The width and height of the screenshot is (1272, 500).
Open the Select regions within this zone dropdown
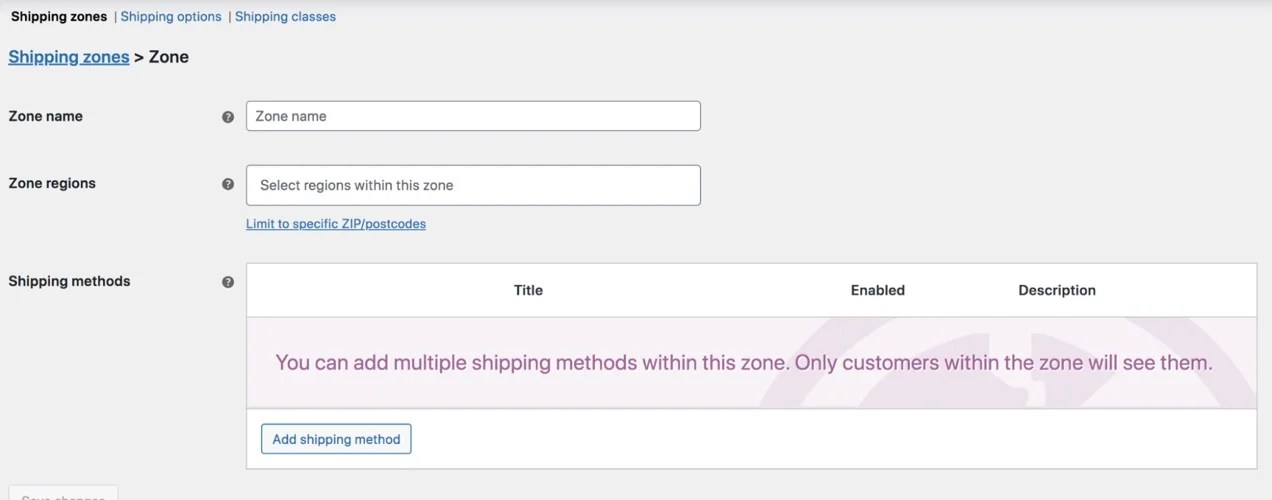coord(473,185)
